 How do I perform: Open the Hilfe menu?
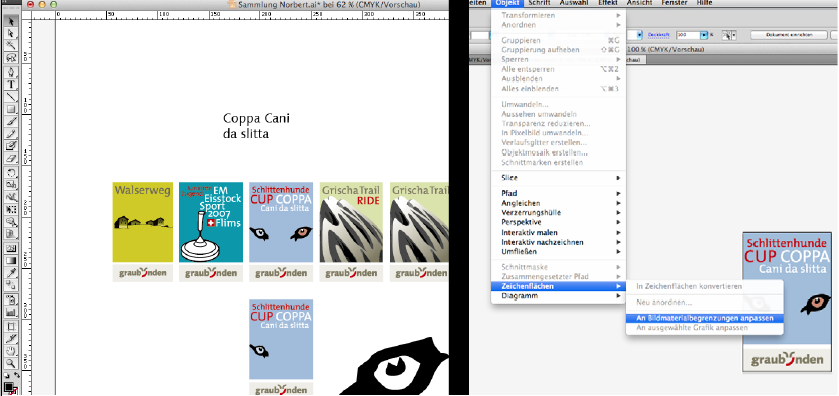(x=704, y=3)
